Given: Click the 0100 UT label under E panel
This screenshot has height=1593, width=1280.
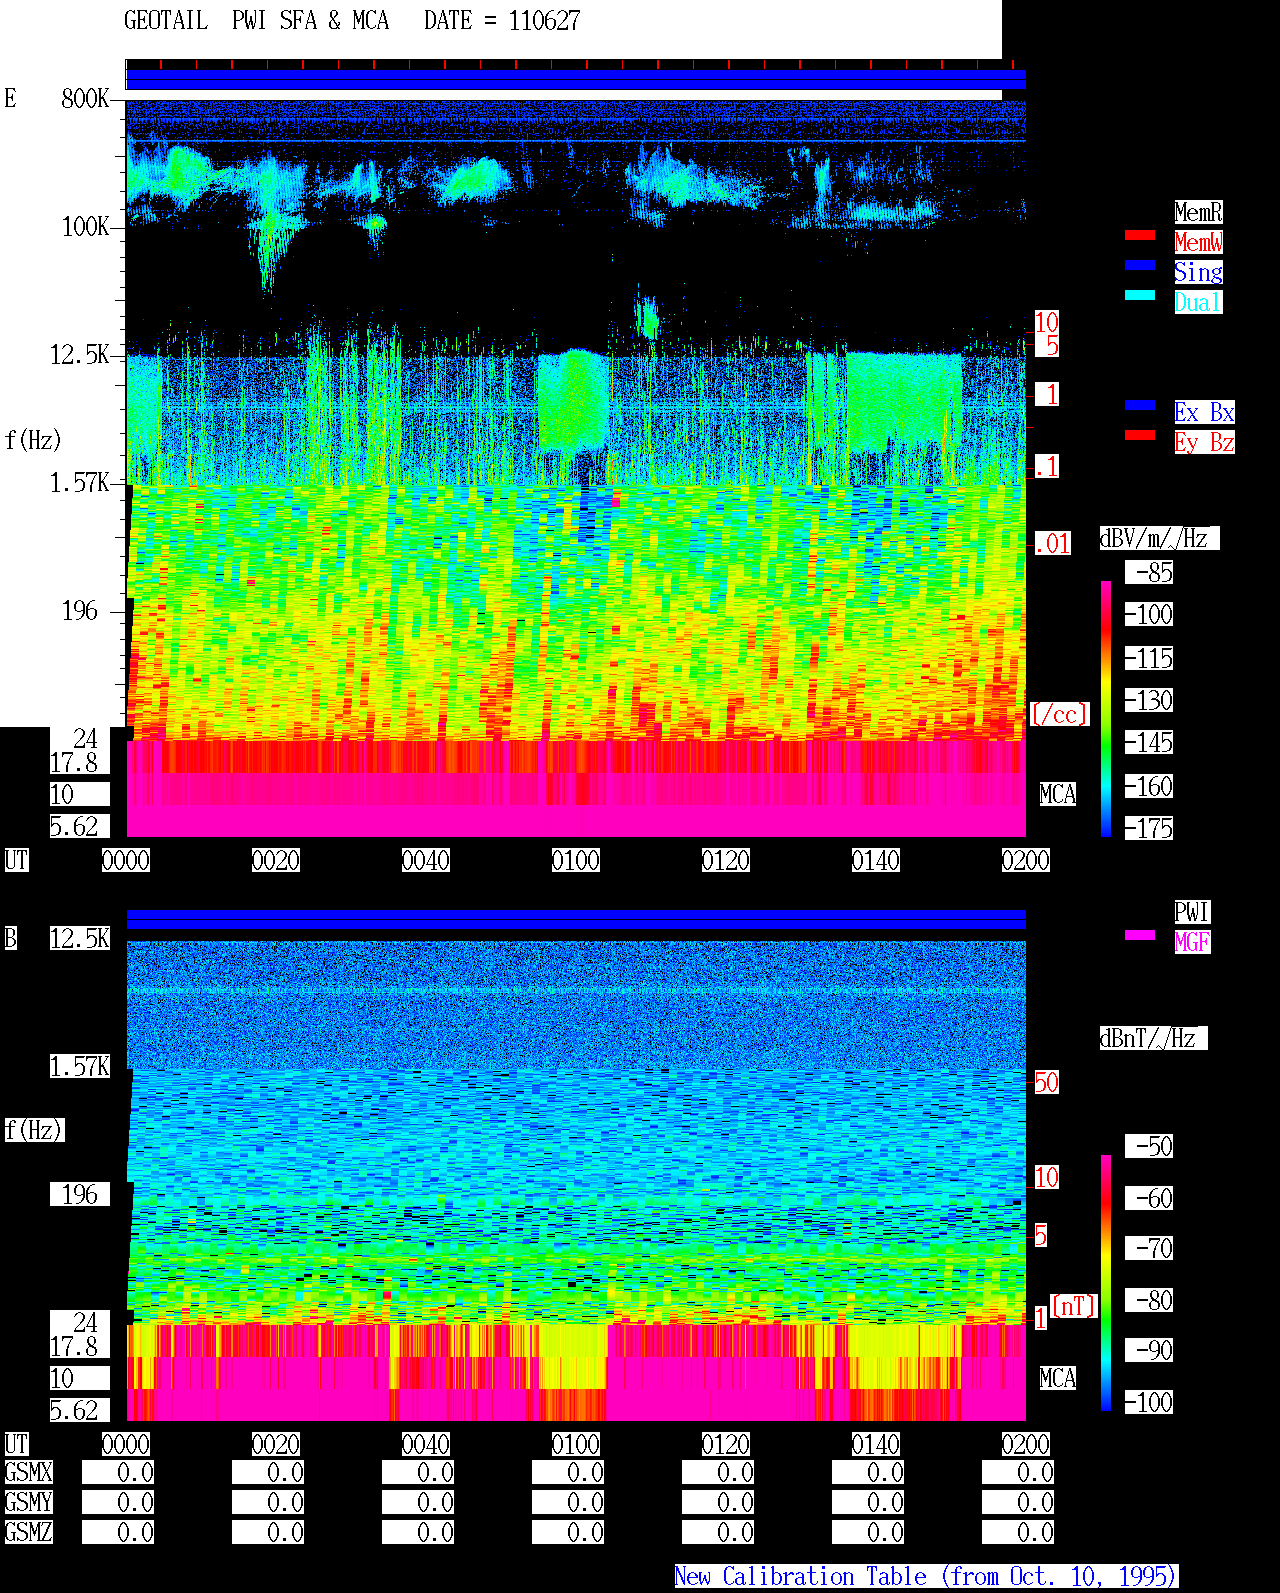Looking at the screenshot, I should (576, 860).
